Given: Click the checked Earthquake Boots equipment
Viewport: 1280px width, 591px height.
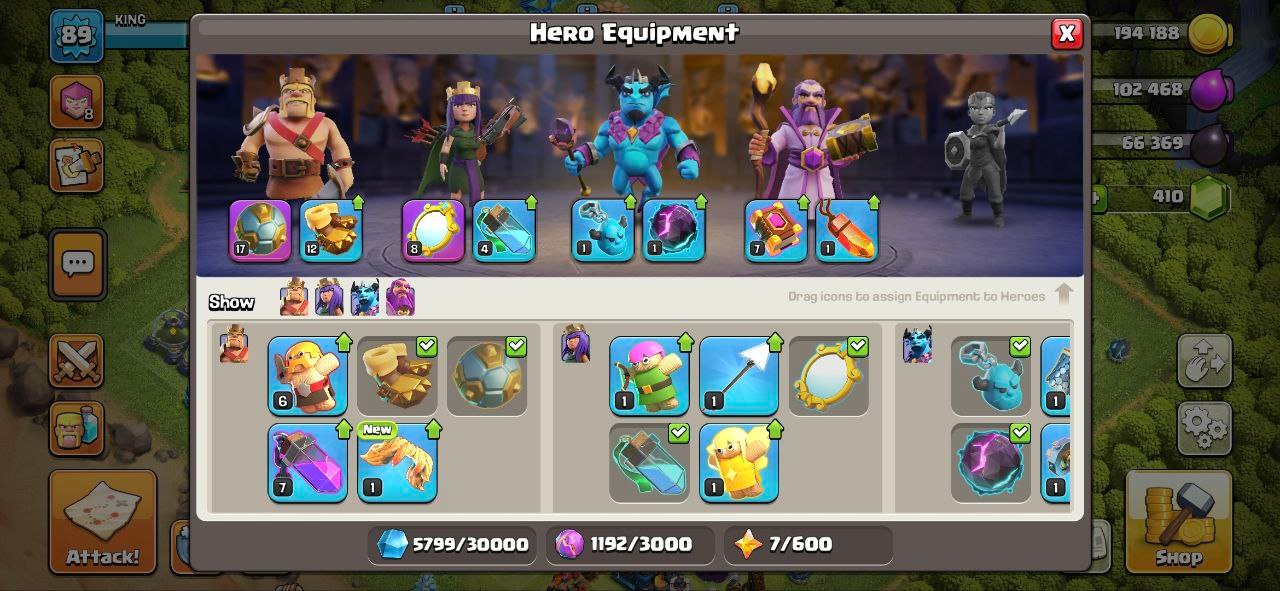Looking at the screenshot, I should [397, 376].
